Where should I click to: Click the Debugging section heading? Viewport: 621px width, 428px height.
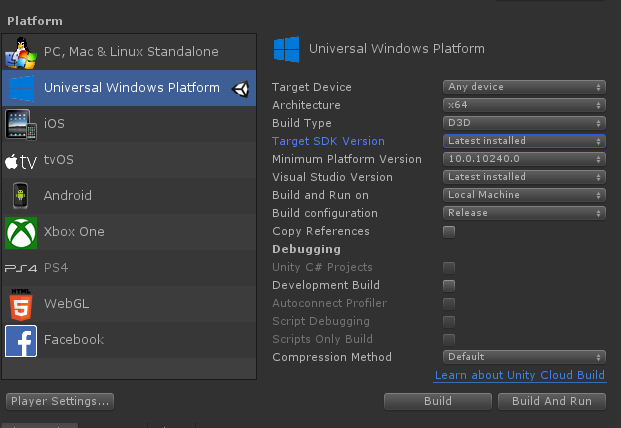307,249
